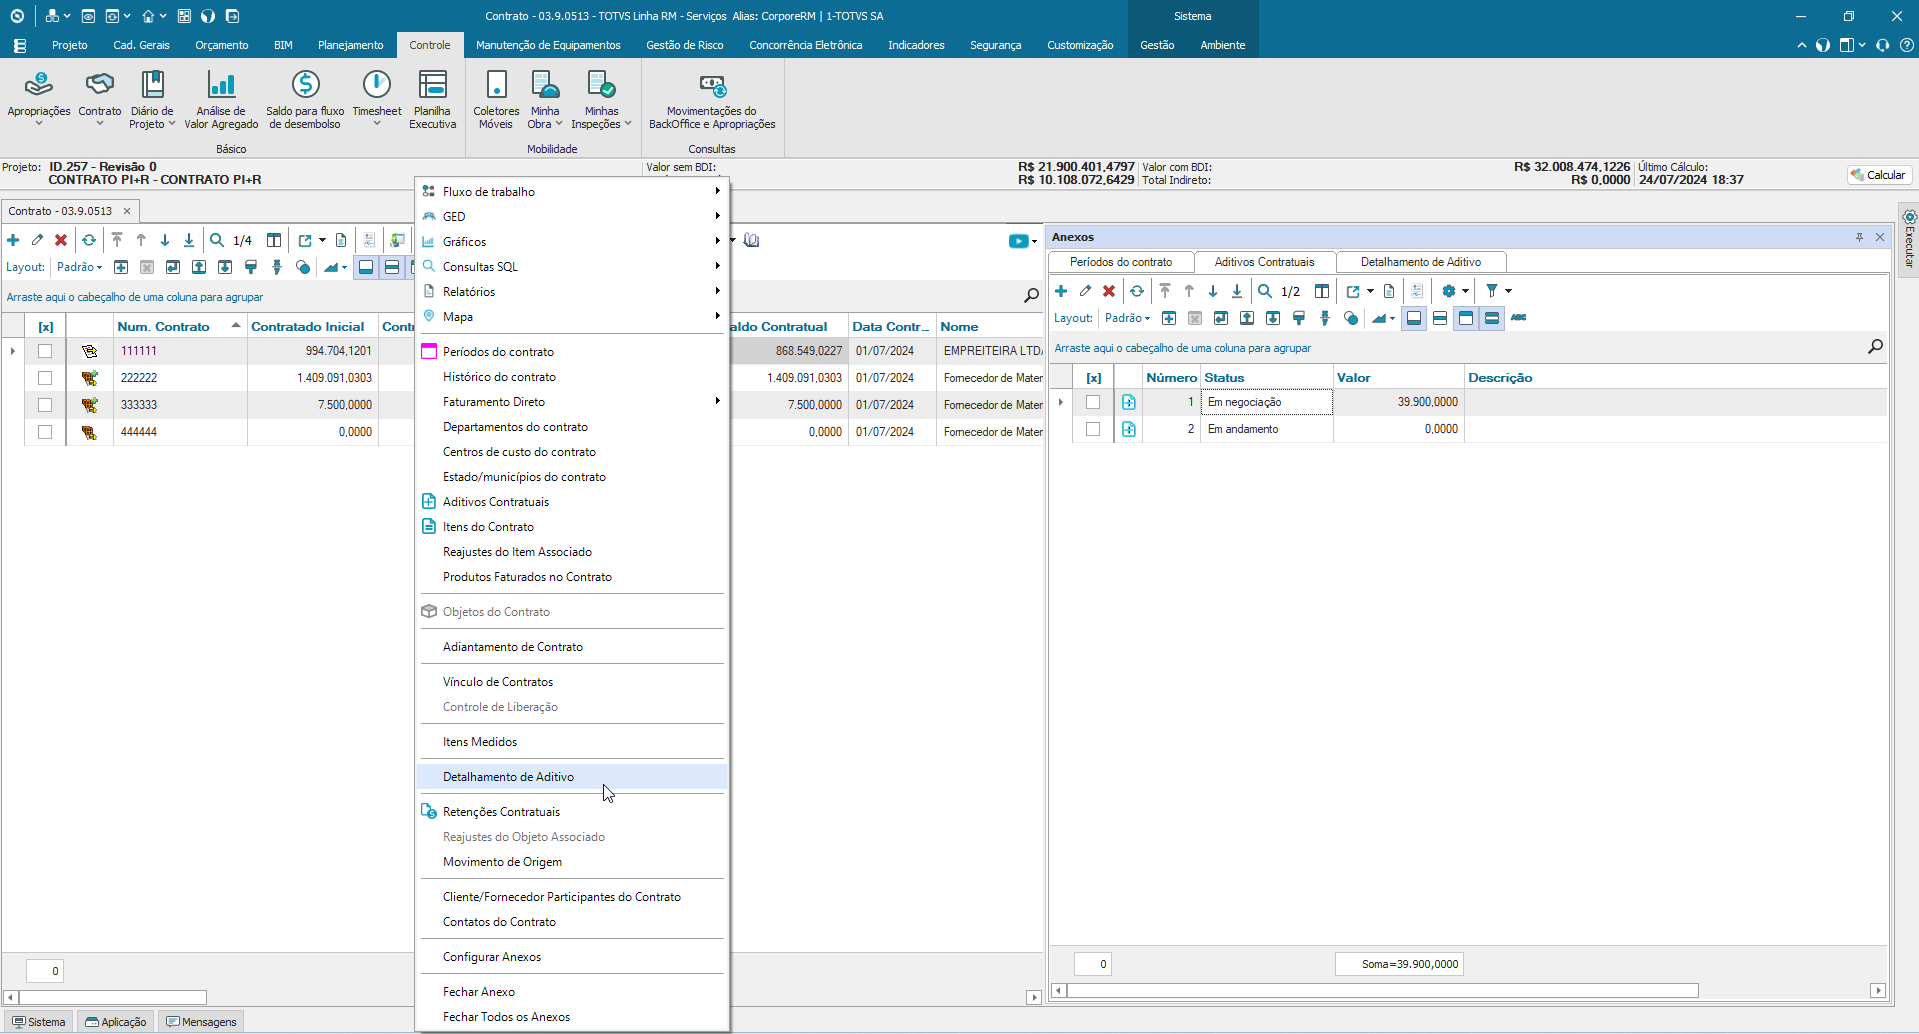Tick the checkbox for aditivo Em andamento
Image resolution: width=1919 pixels, height=1034 pixels.
coord(1093,429)
